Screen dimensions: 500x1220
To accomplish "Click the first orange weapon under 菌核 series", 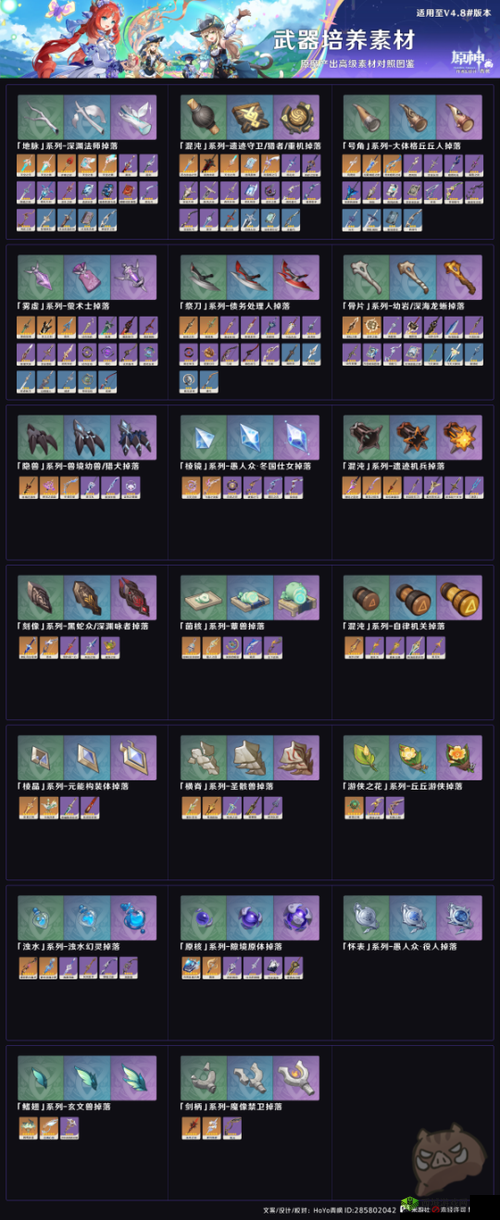I will click(190, 647).
